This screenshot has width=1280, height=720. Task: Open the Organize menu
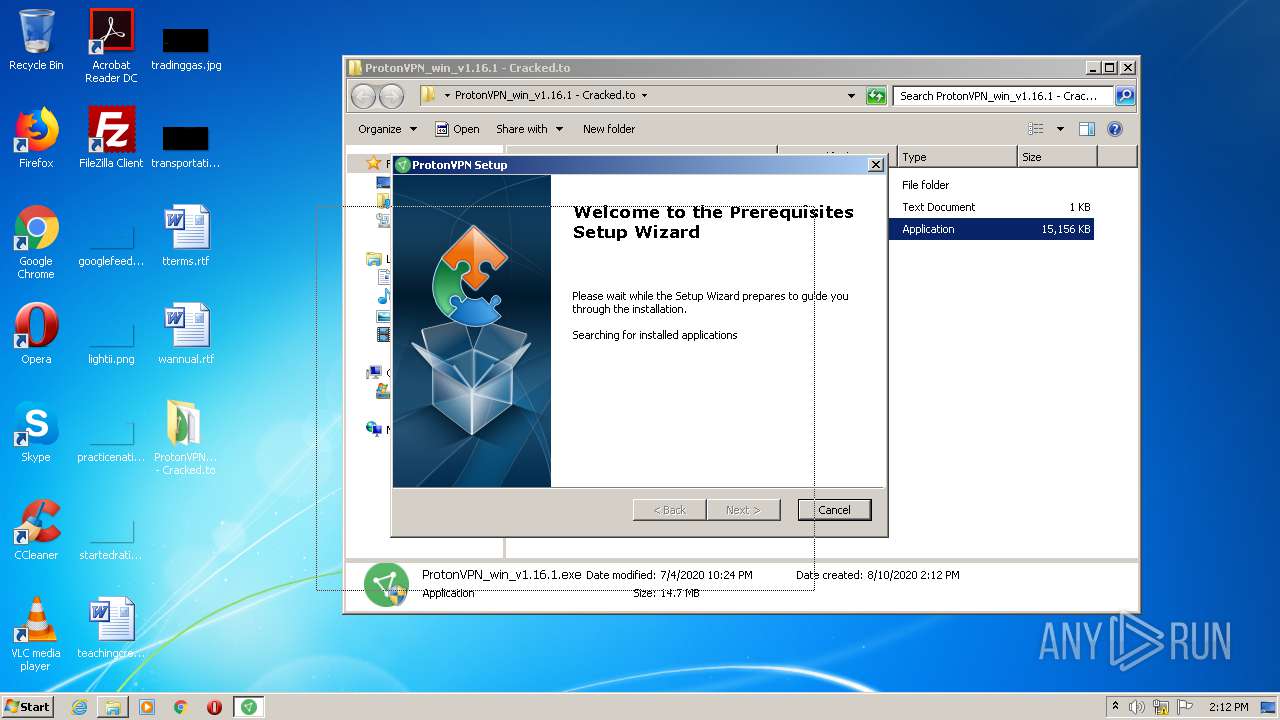click(387, 129)
